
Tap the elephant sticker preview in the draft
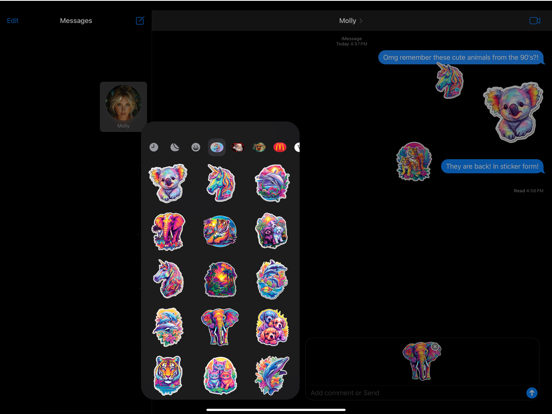tap(421, 361)
